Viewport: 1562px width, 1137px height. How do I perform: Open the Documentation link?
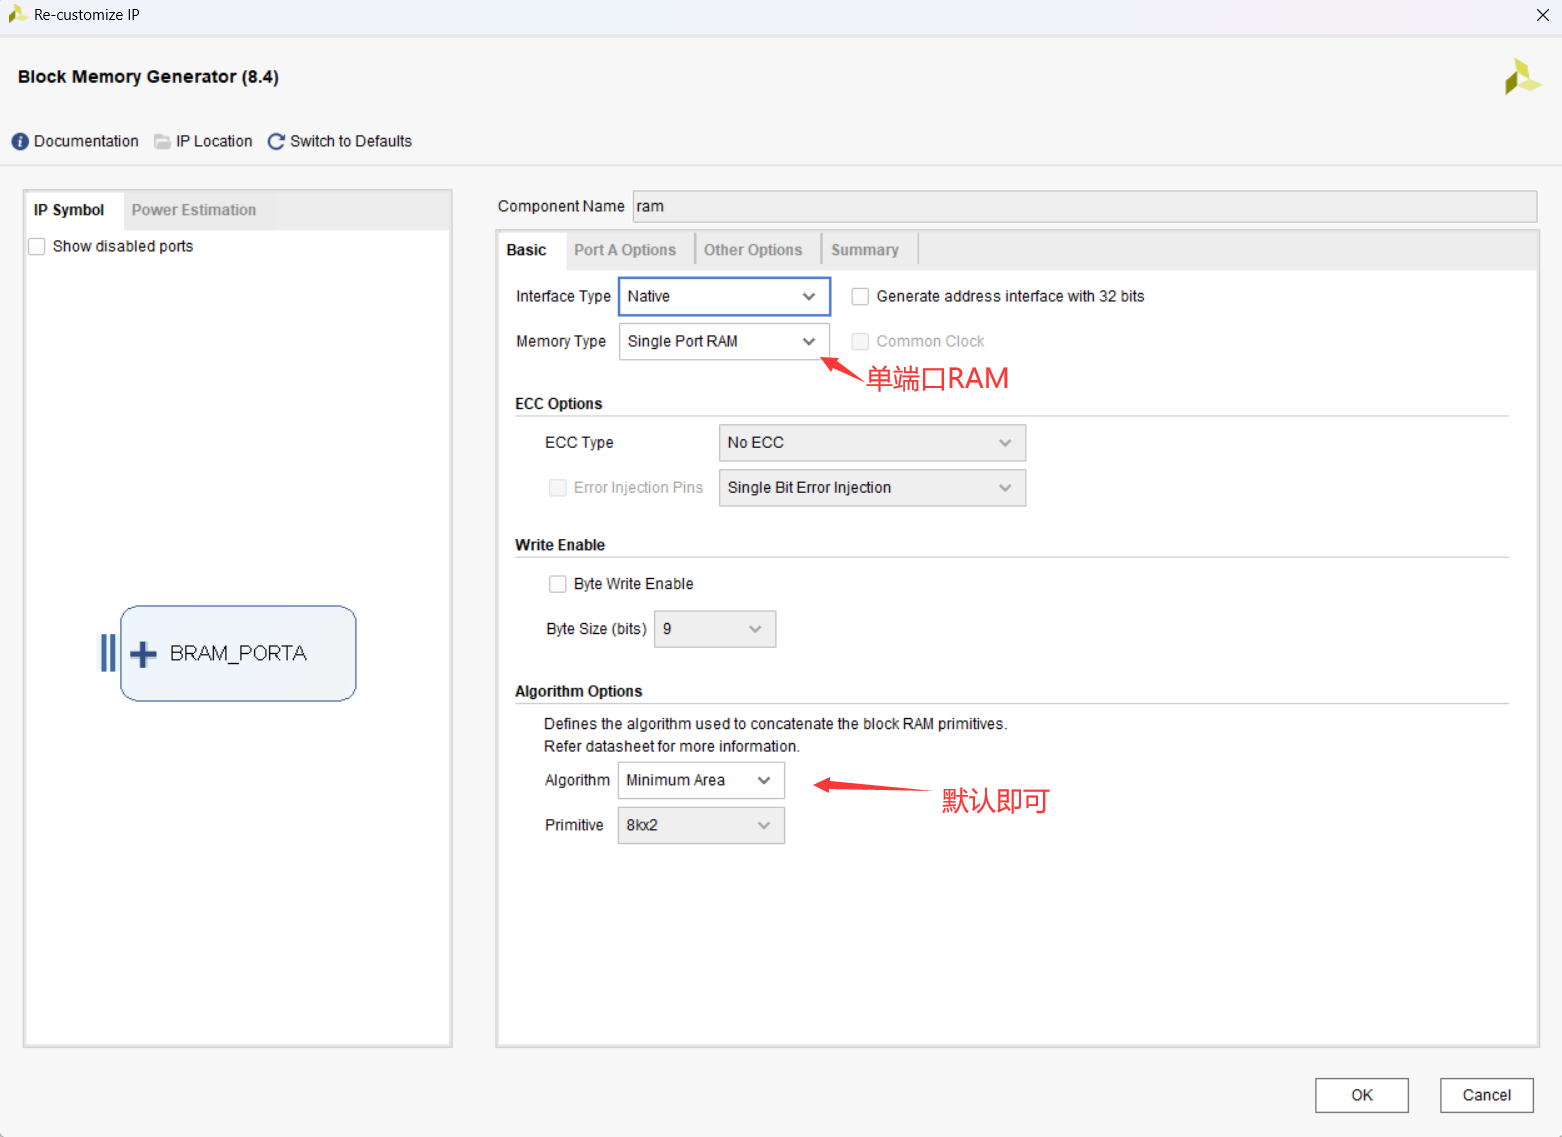pyautogui.click(x=86, y=142)
